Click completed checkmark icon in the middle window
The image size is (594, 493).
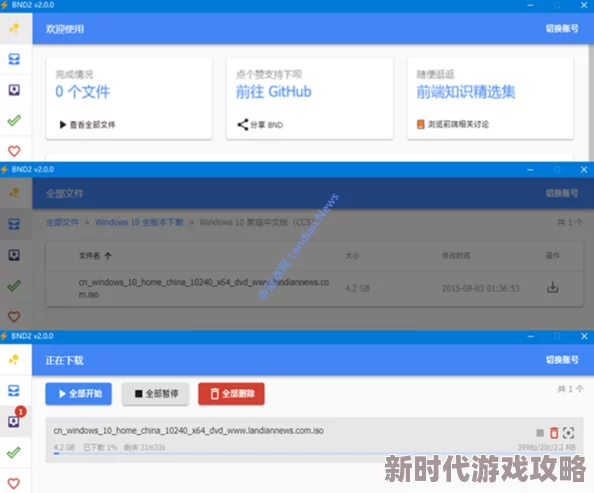(14, 286)
